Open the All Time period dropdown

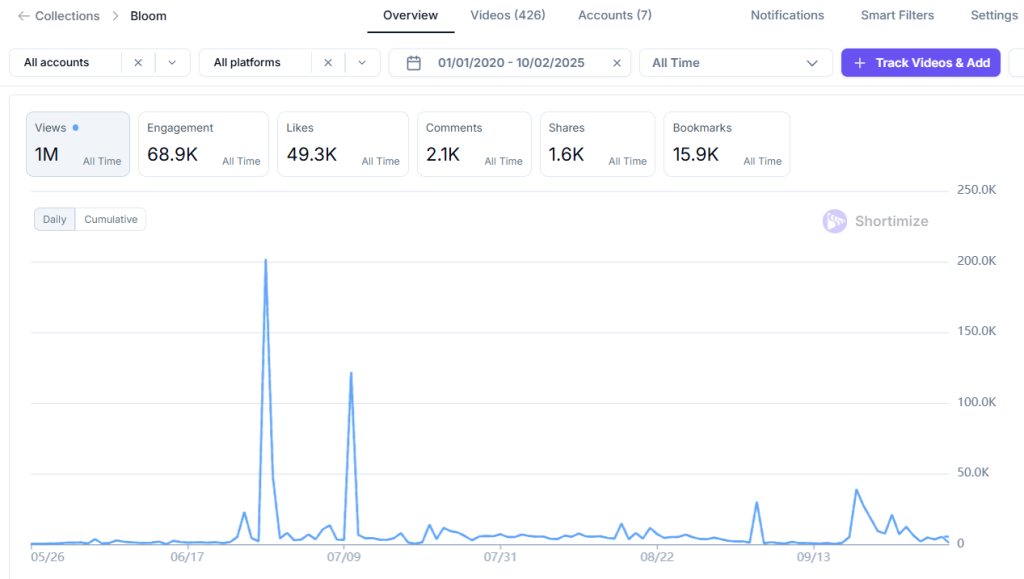click(x=735, y=63)
